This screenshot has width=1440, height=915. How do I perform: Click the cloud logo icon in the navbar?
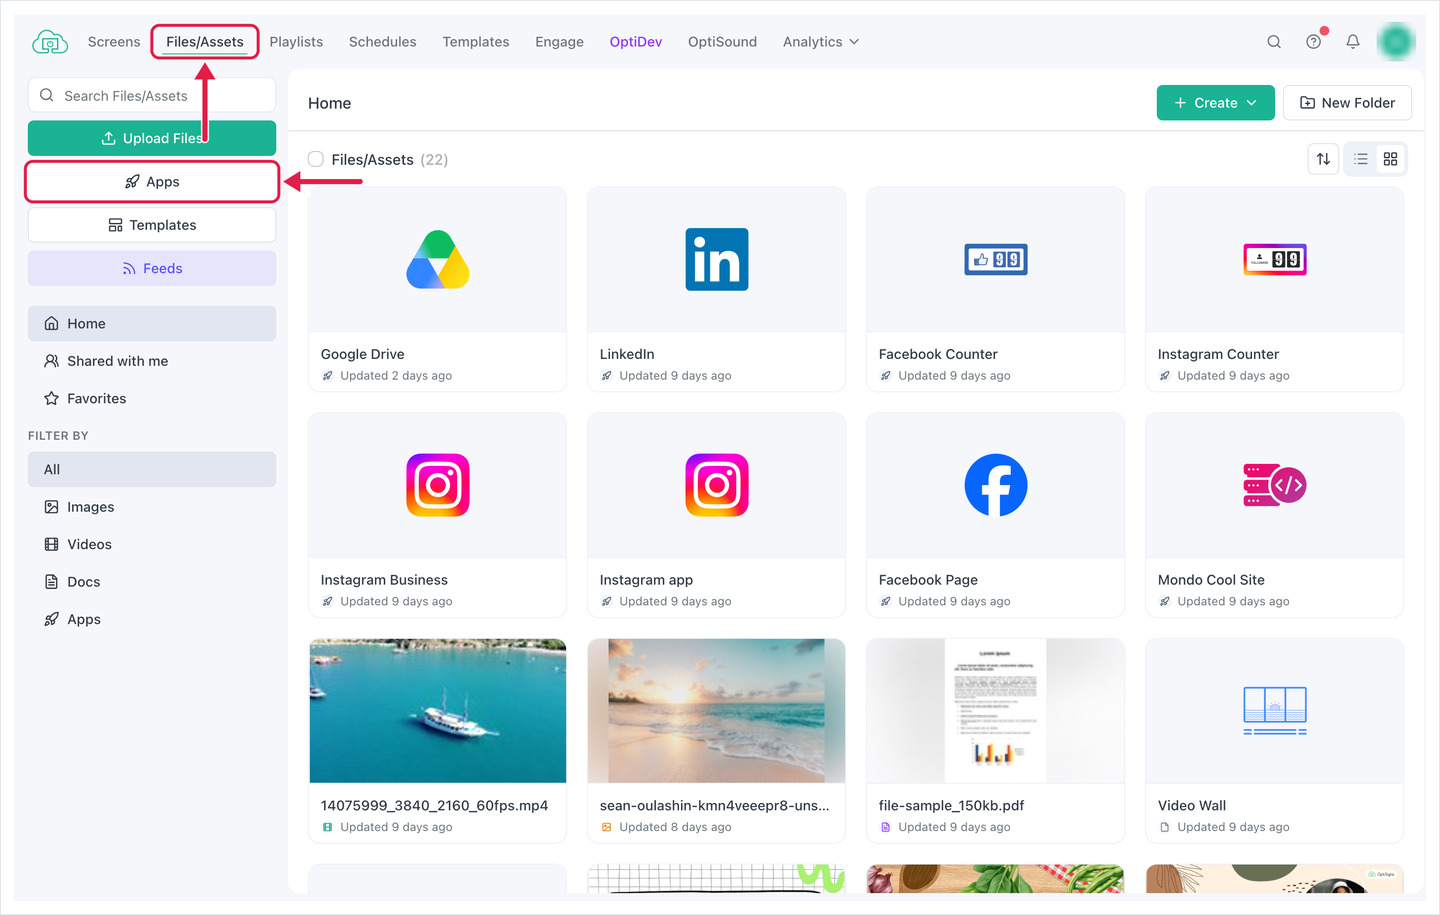pyautogui.click(x=50, y=42)
